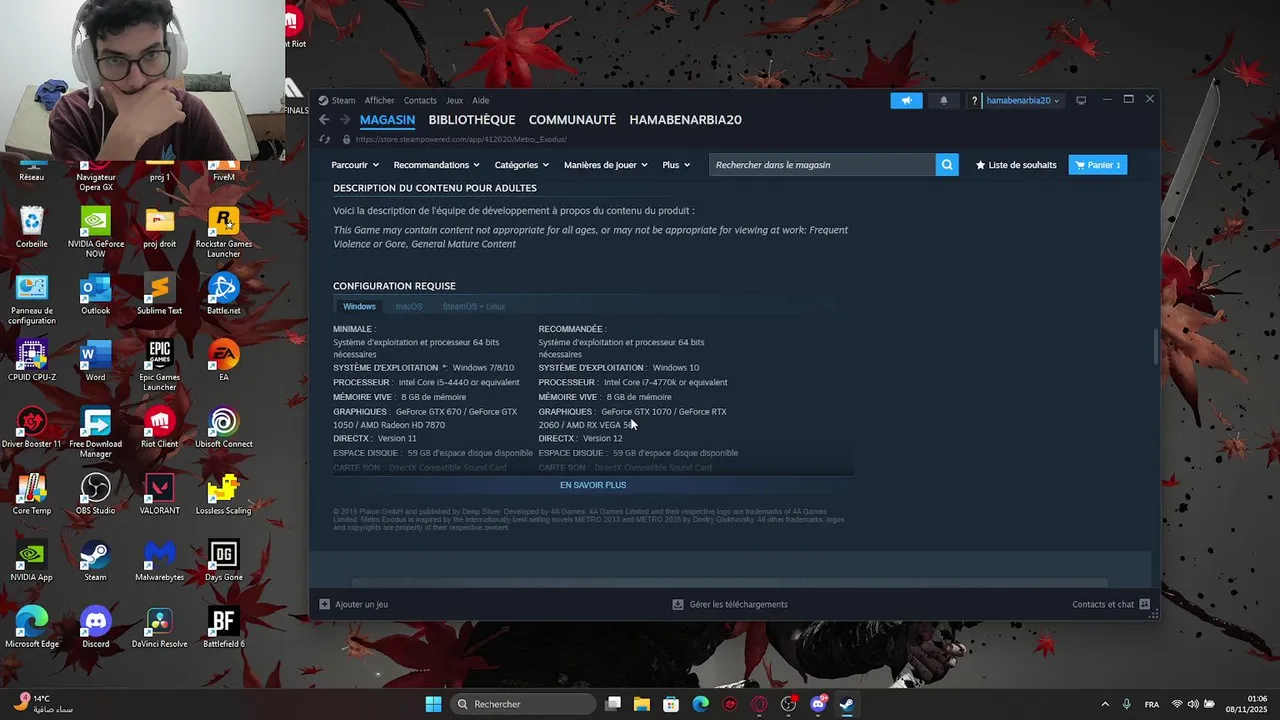This screenshot has height=720, width=1280.
Task: Select Days Gone desktop icon
Action: (x=224, y=561)
